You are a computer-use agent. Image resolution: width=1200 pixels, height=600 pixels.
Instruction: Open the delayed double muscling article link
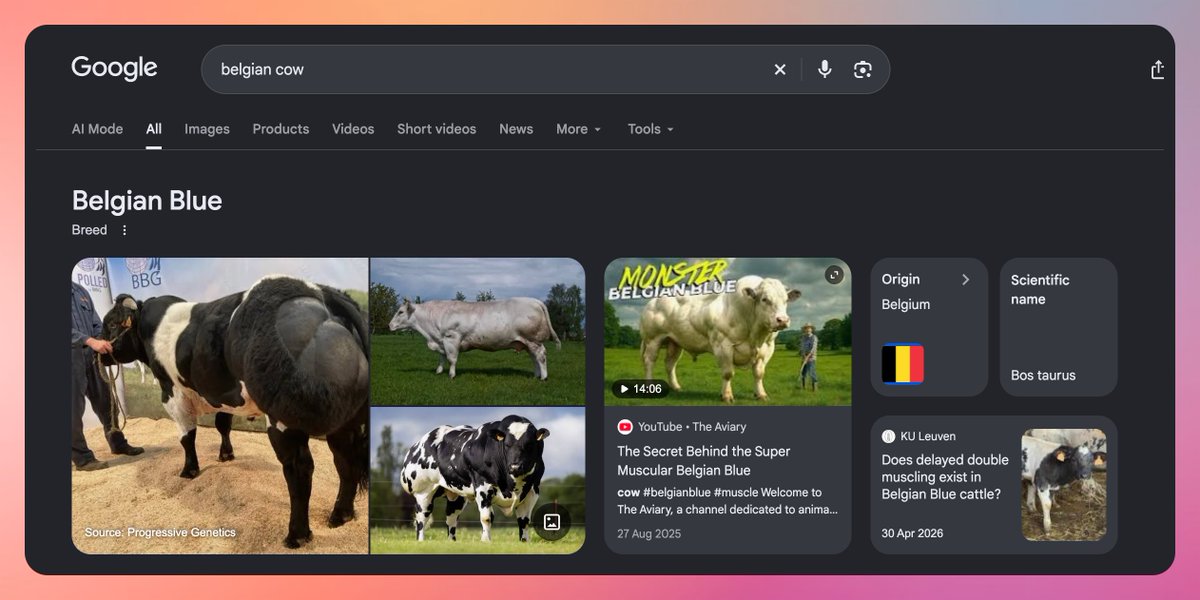(x=945, y=477)
